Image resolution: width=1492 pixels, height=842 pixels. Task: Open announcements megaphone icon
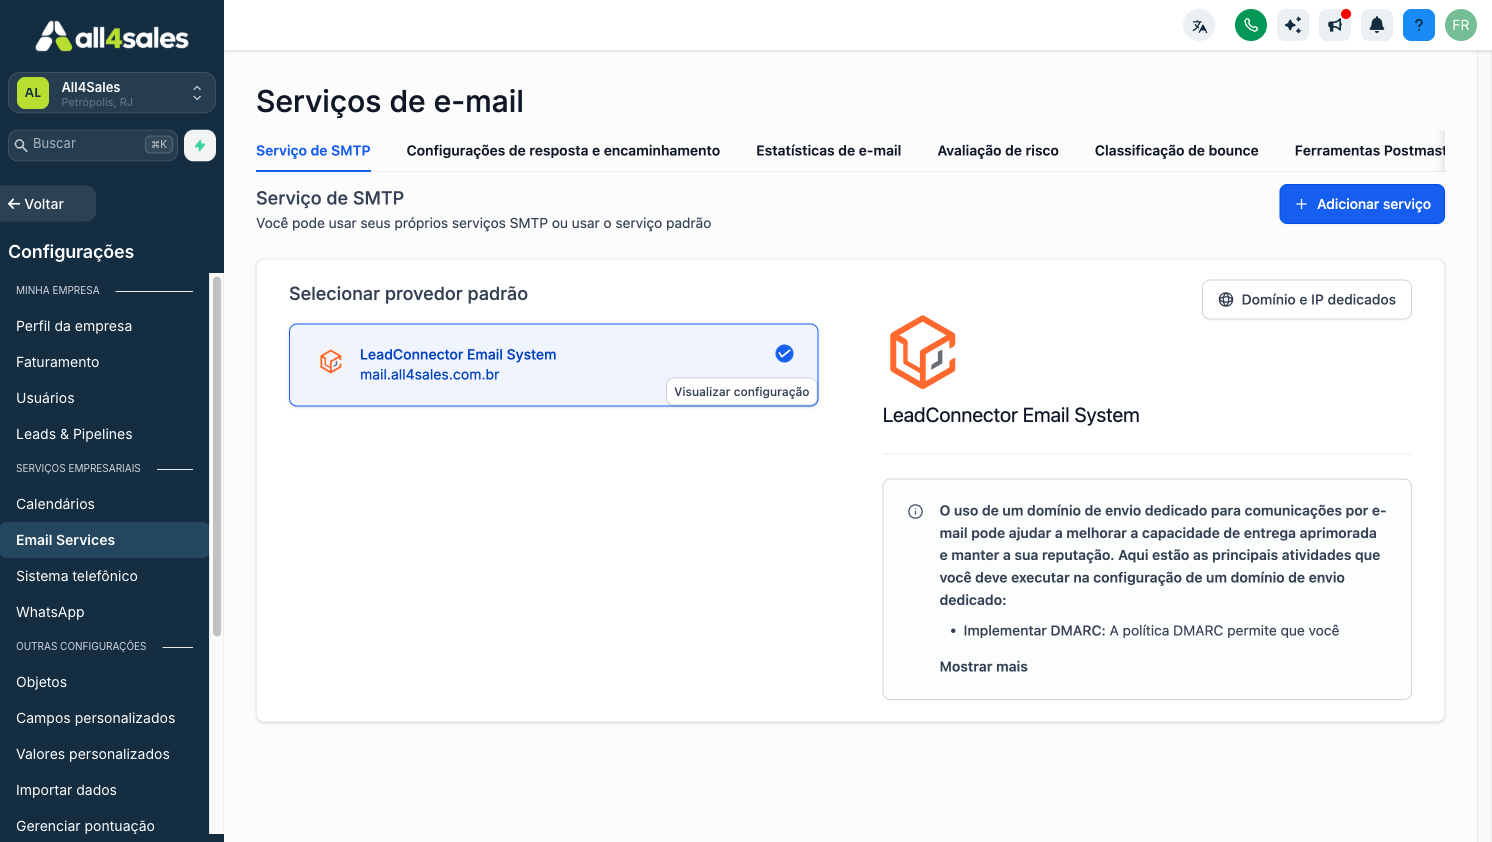[x=1335, y=25]
